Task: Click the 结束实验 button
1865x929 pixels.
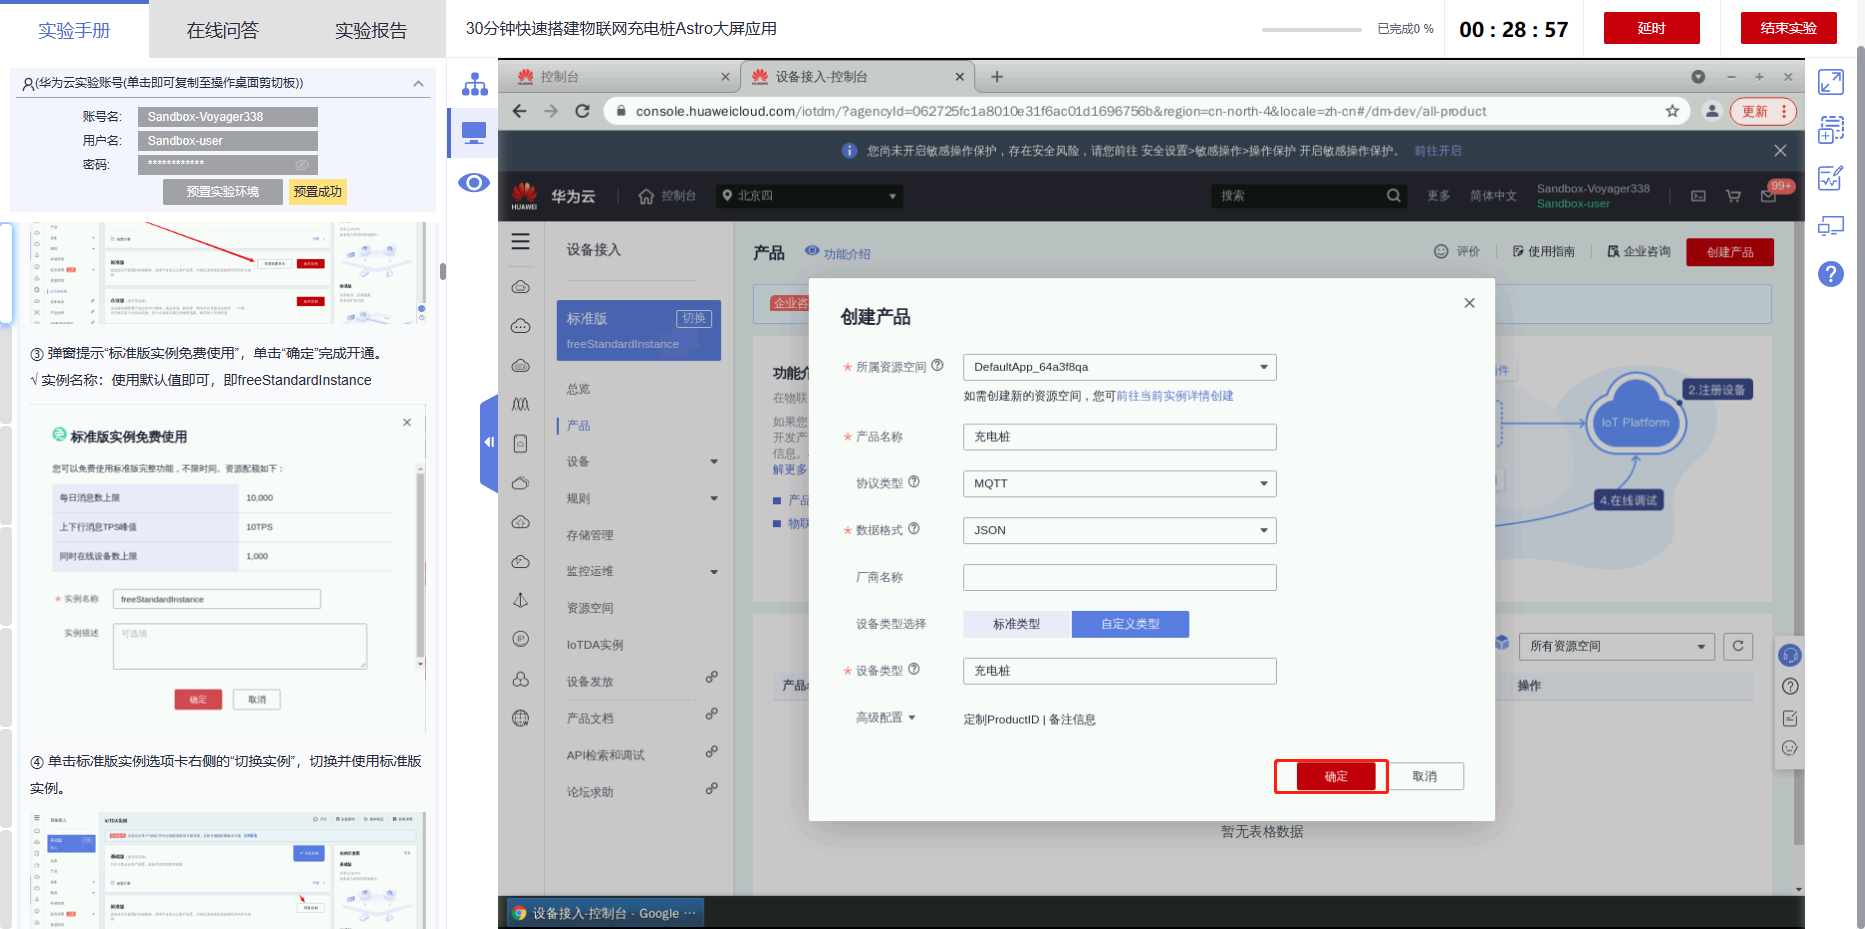Action: tap(1788, 28)
